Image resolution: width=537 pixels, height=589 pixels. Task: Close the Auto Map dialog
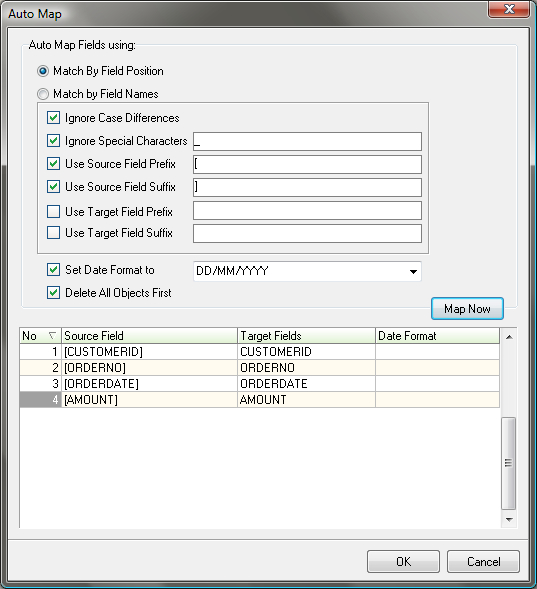(509, 9)
